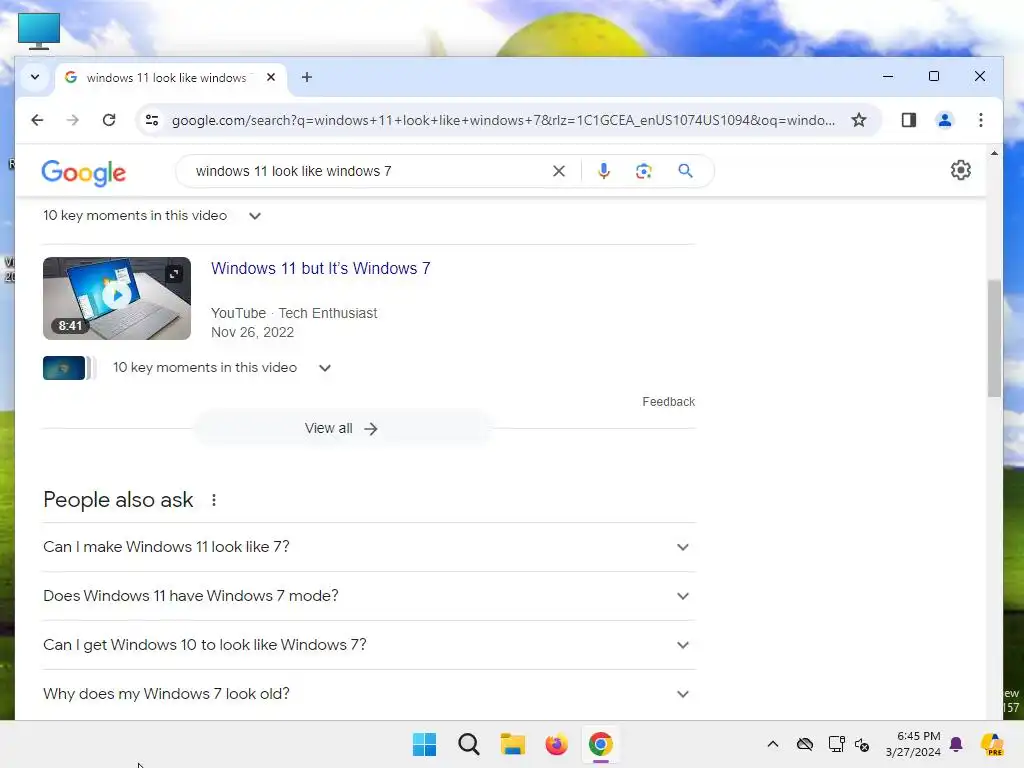
Task: Open site information icon in address bar
Action: point(152,120)
